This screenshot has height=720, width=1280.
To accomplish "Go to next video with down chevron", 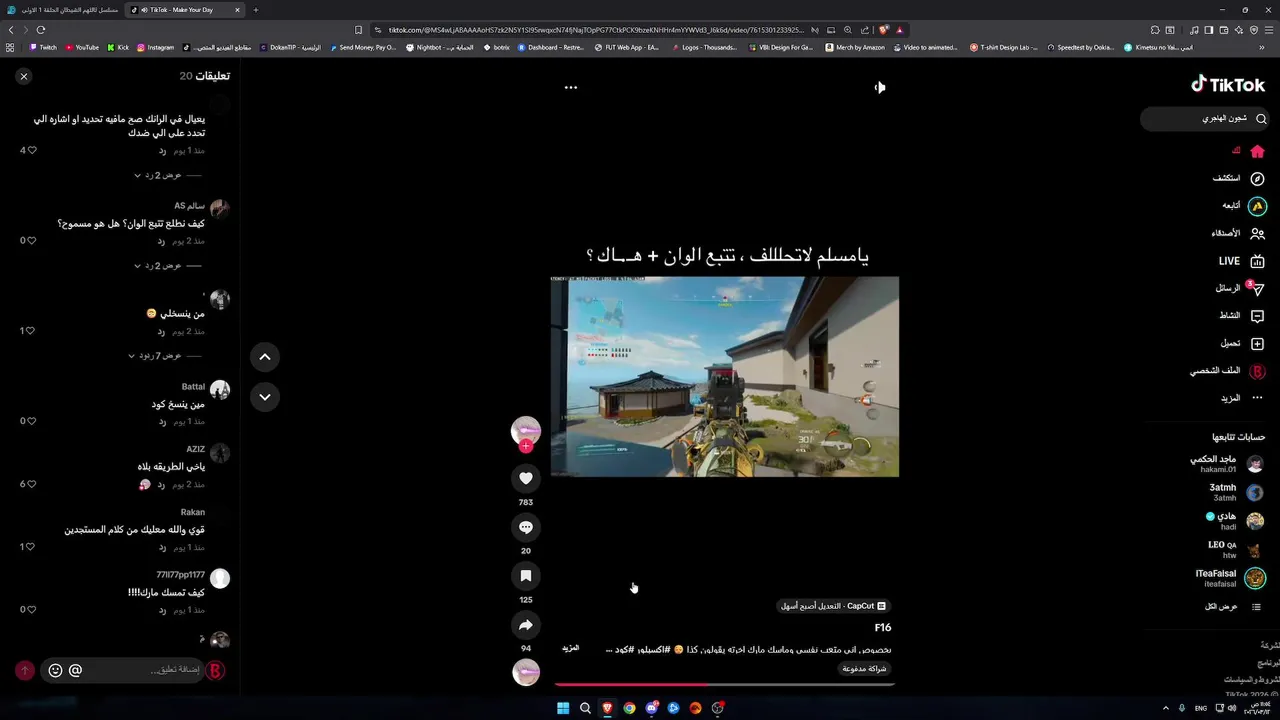I will click(x=265, y=397).
